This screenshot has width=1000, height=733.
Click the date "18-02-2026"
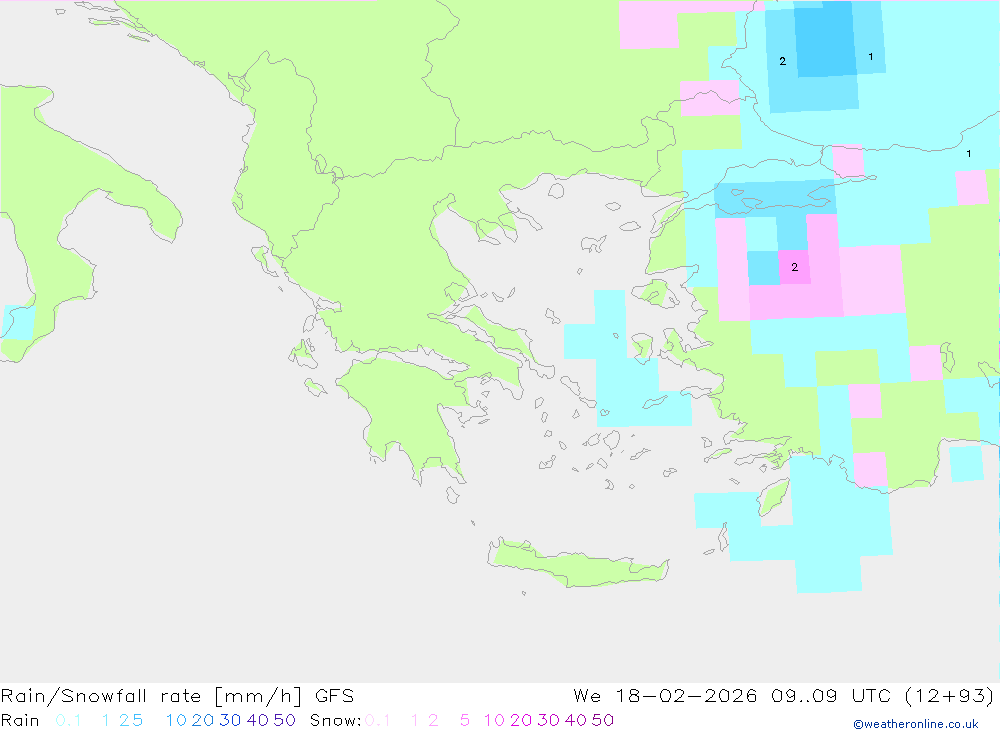point(686,695)
